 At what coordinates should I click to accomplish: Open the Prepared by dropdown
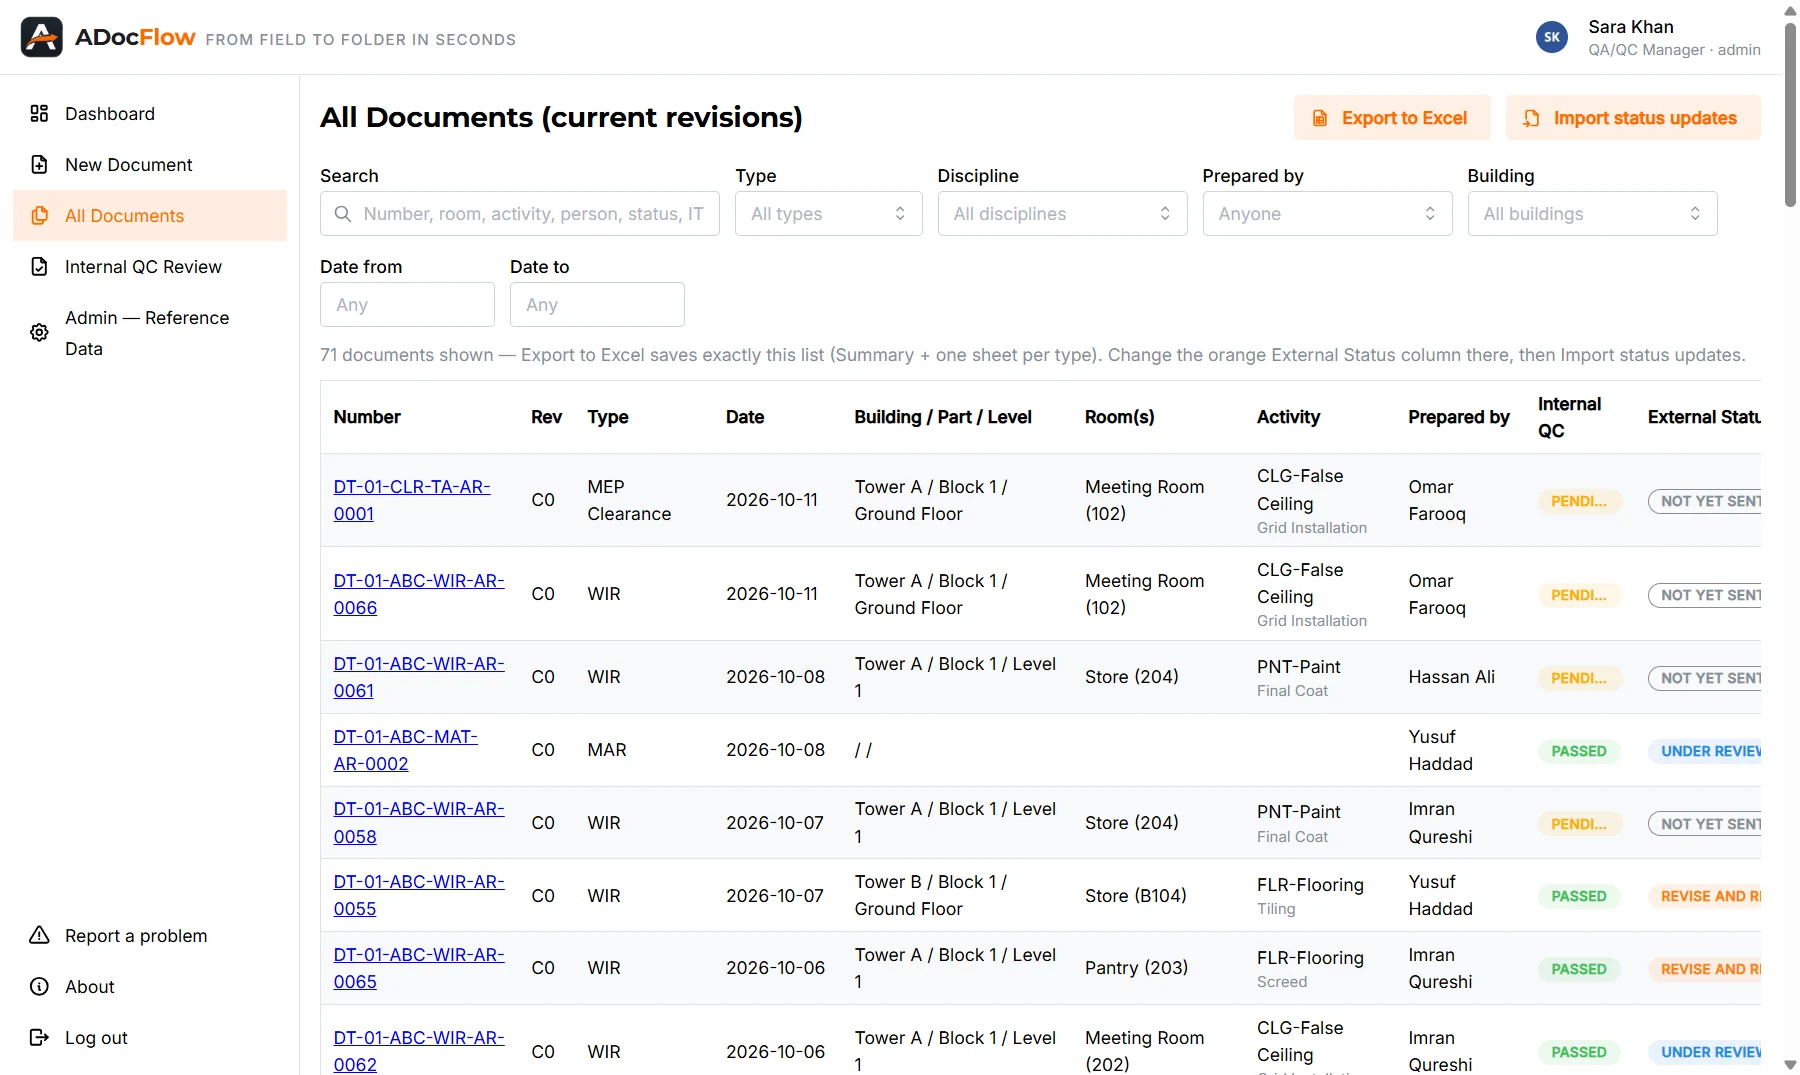[1327, 214]
